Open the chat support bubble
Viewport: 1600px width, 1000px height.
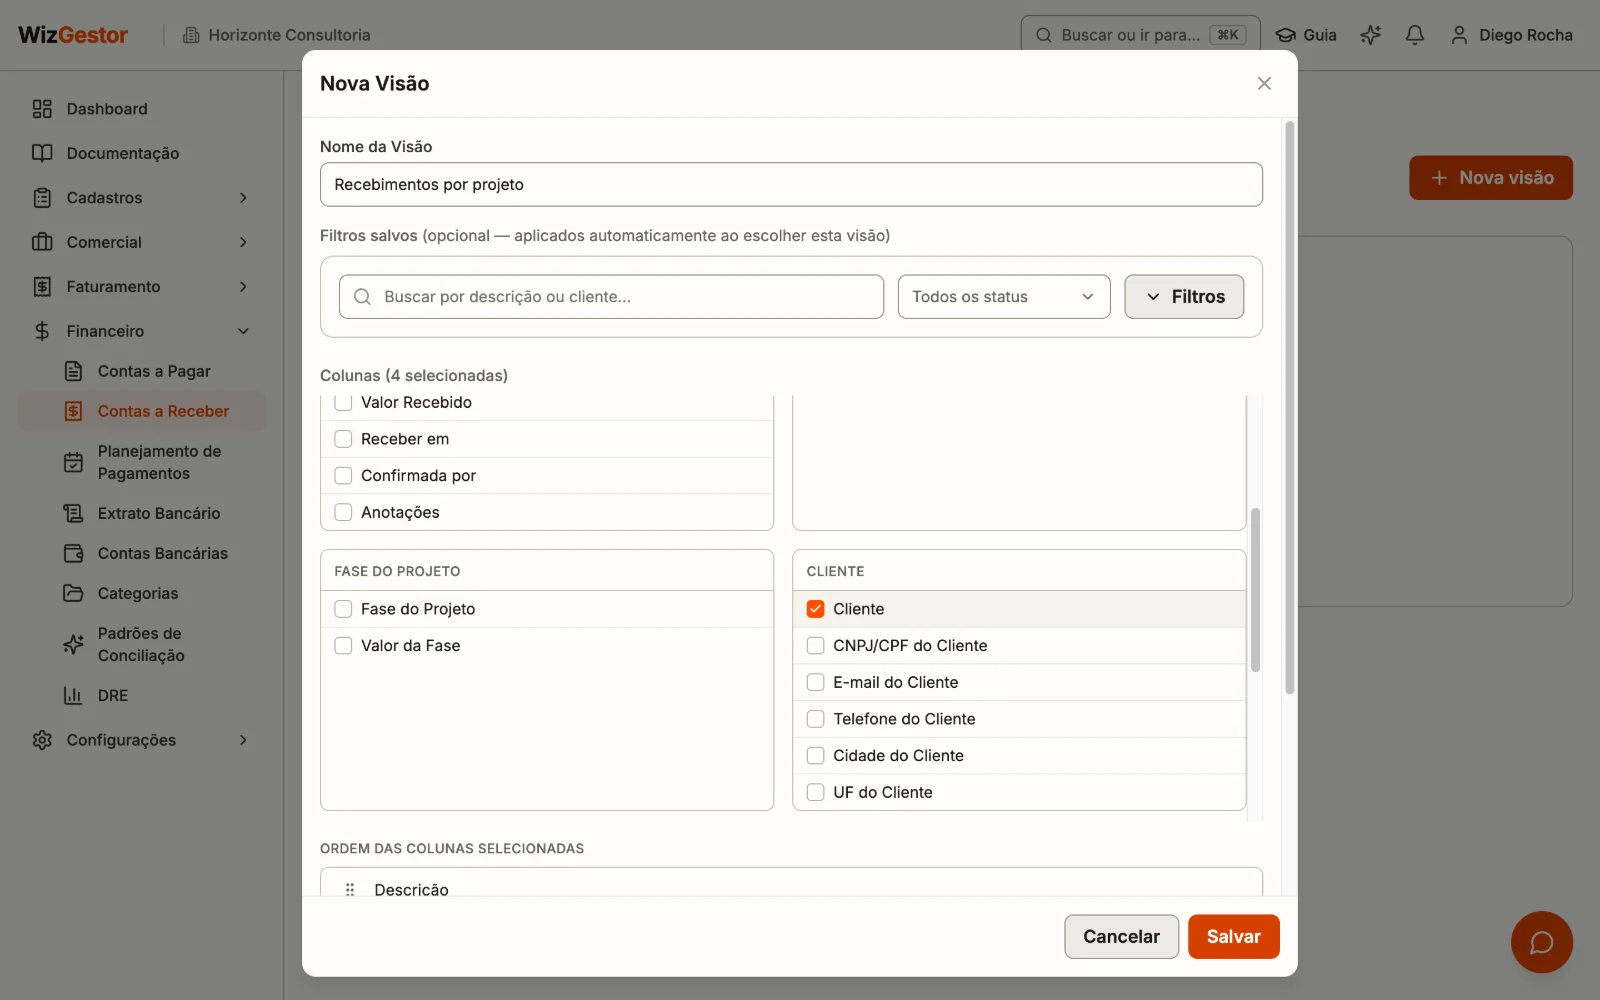click(1541, 942)
